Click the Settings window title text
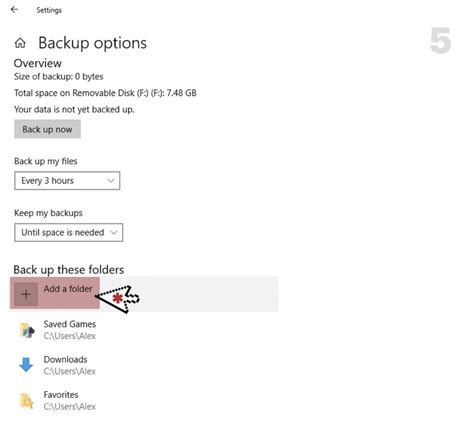This screenshot has width=474, height=426. point(49,10)
